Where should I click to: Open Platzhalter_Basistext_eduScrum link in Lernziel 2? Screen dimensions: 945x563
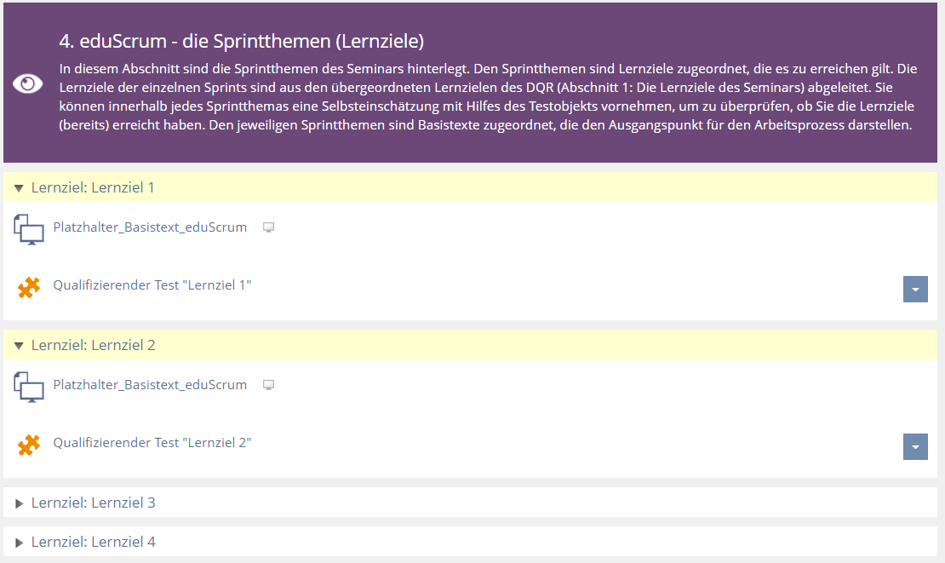click(150, 385)
